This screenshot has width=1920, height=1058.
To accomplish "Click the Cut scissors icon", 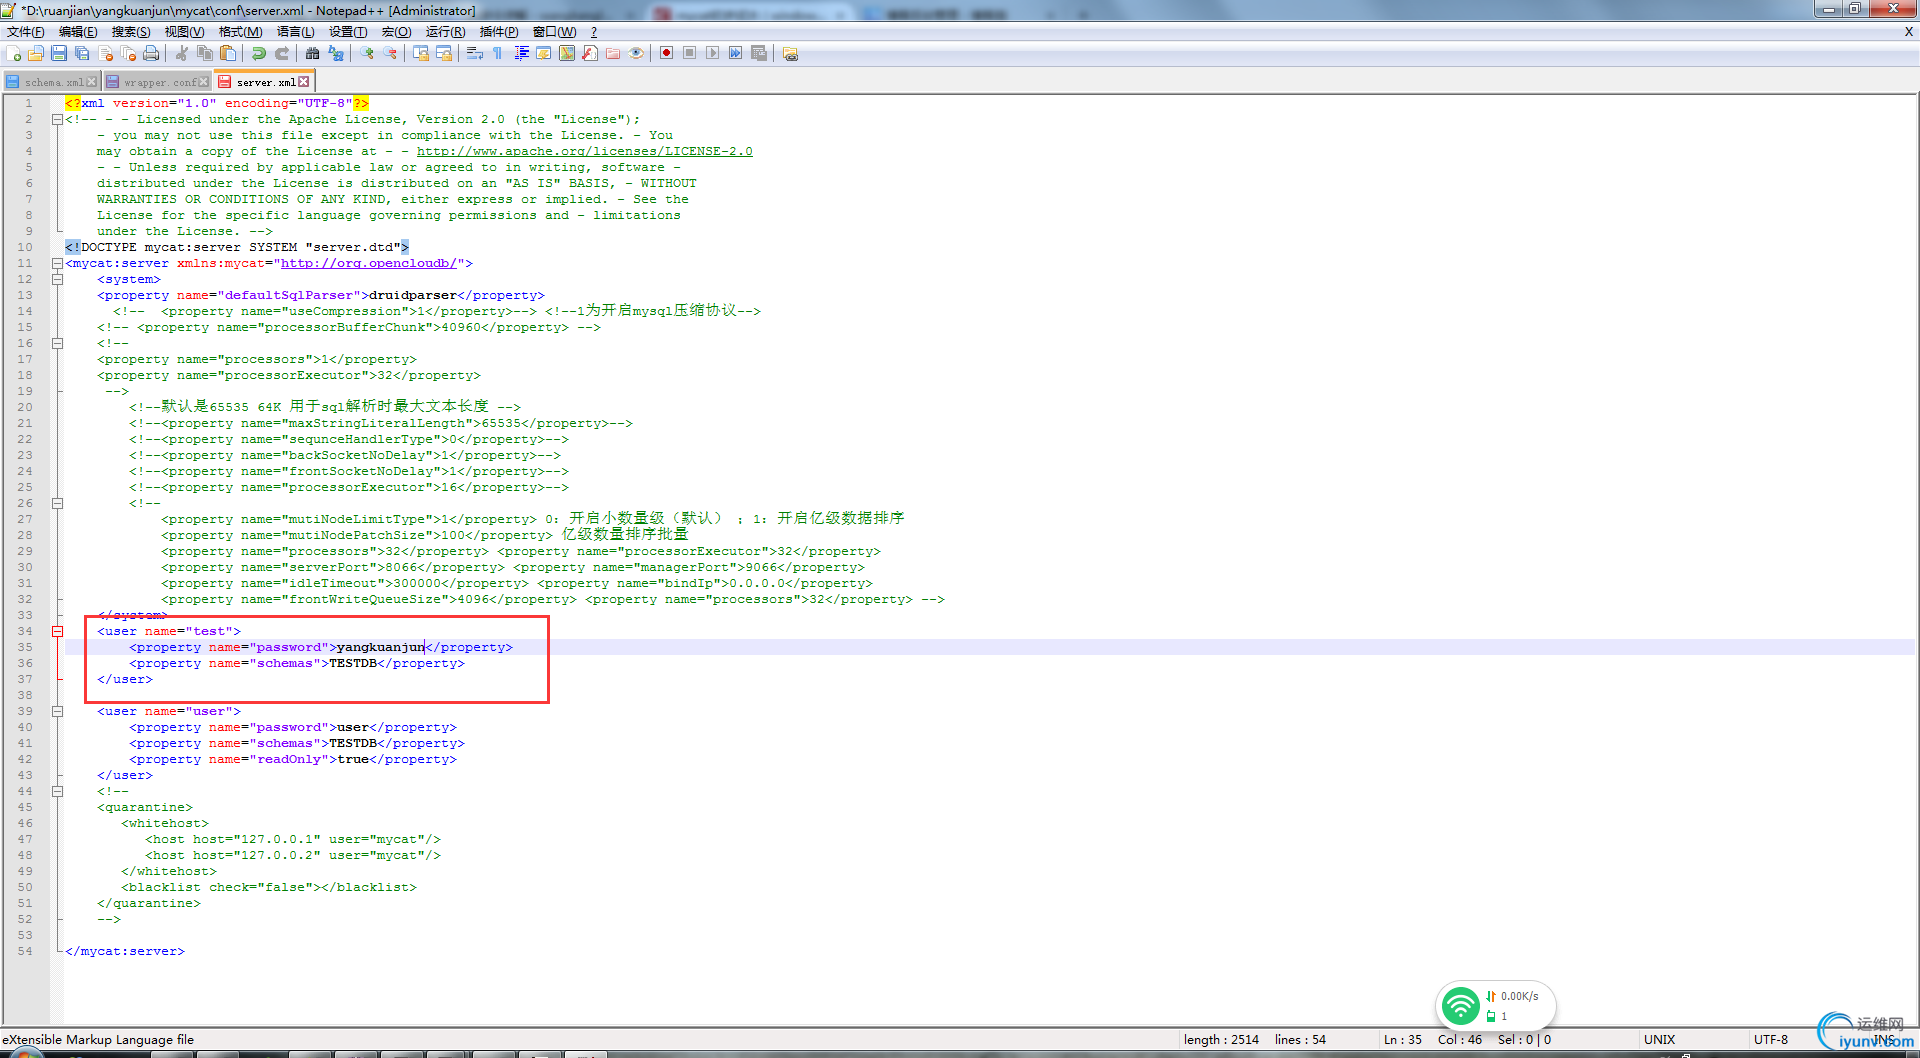I will coord(182,53).
